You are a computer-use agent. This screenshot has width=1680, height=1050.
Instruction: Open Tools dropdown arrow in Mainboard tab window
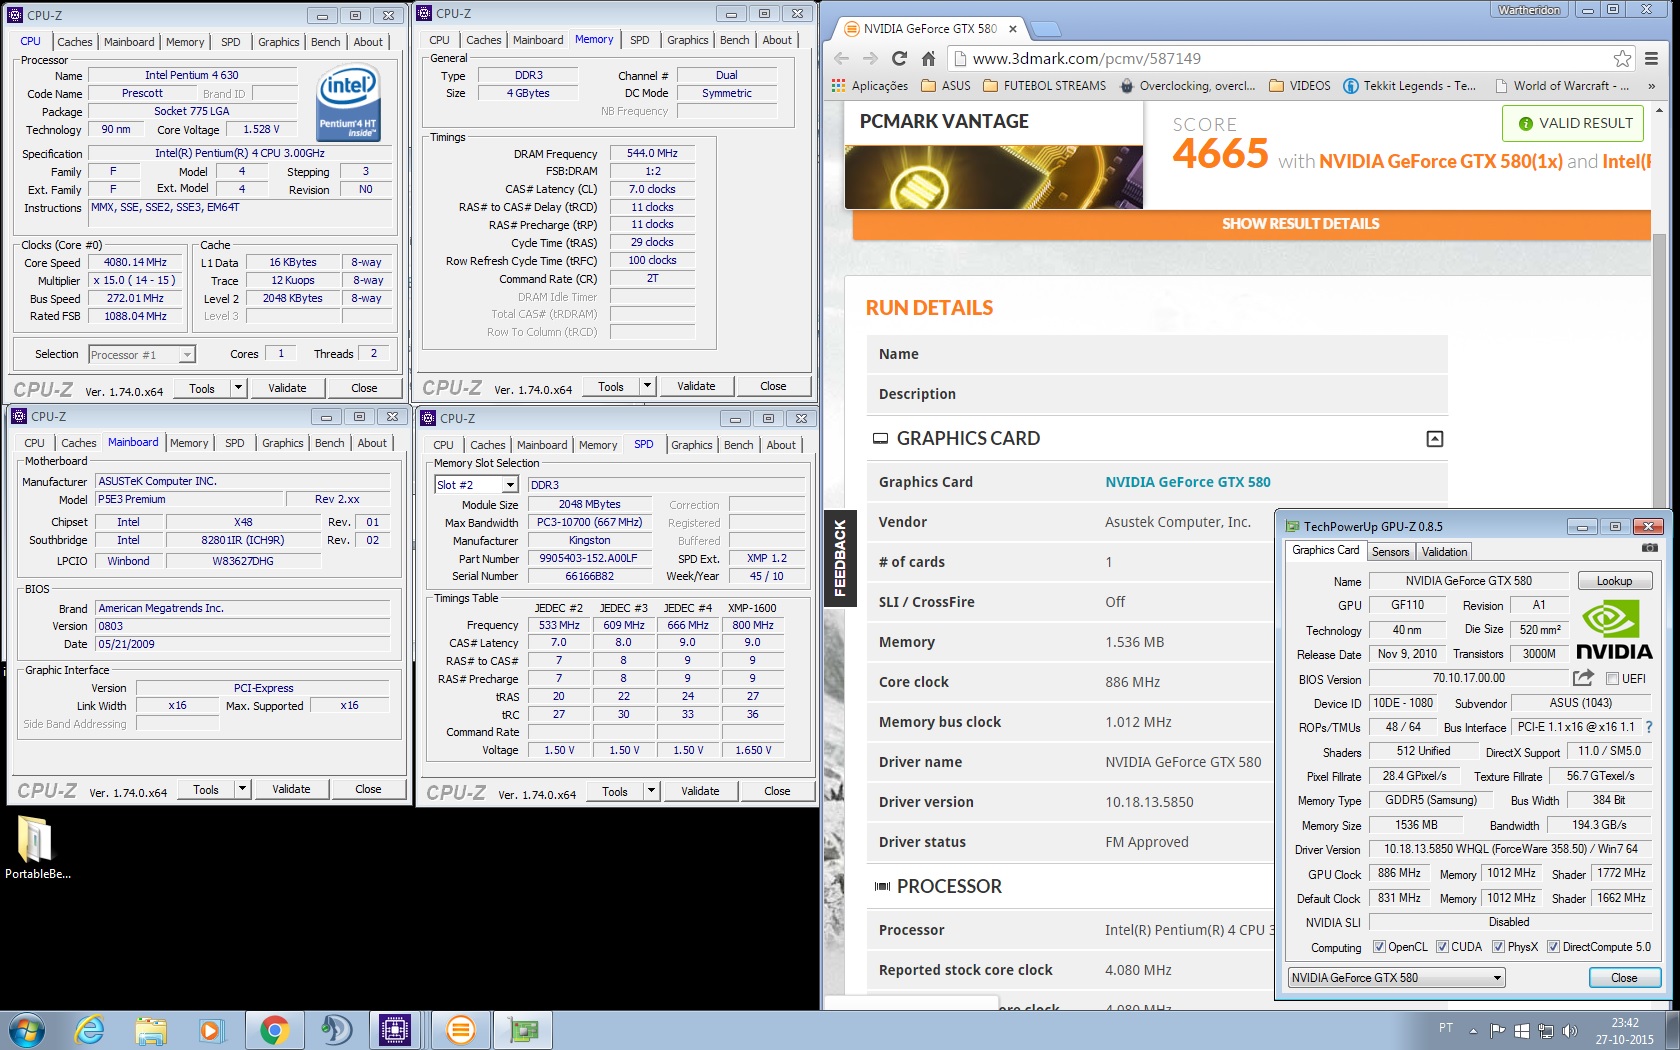tap(242, 789)
